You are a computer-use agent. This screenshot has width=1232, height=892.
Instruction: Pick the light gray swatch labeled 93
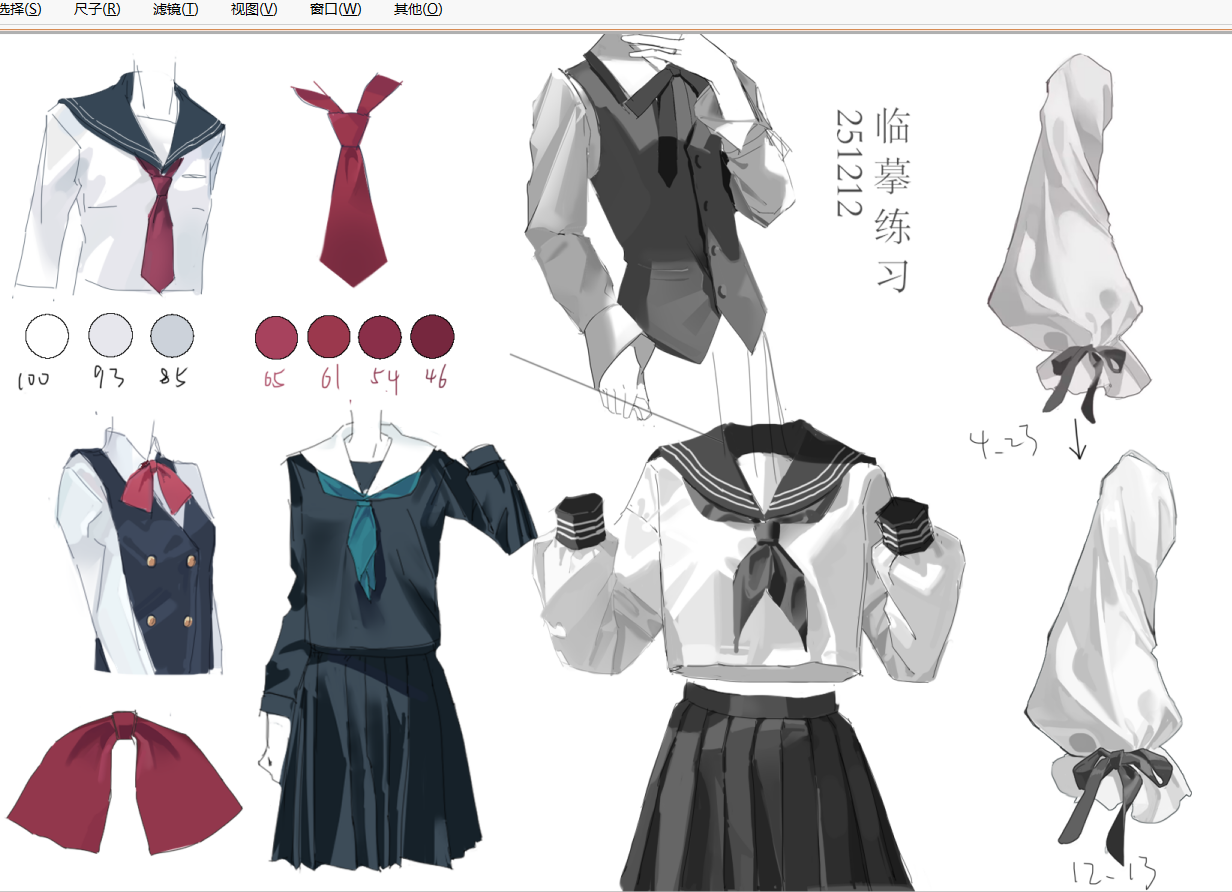pyautogui.click(x=110, y=335)
